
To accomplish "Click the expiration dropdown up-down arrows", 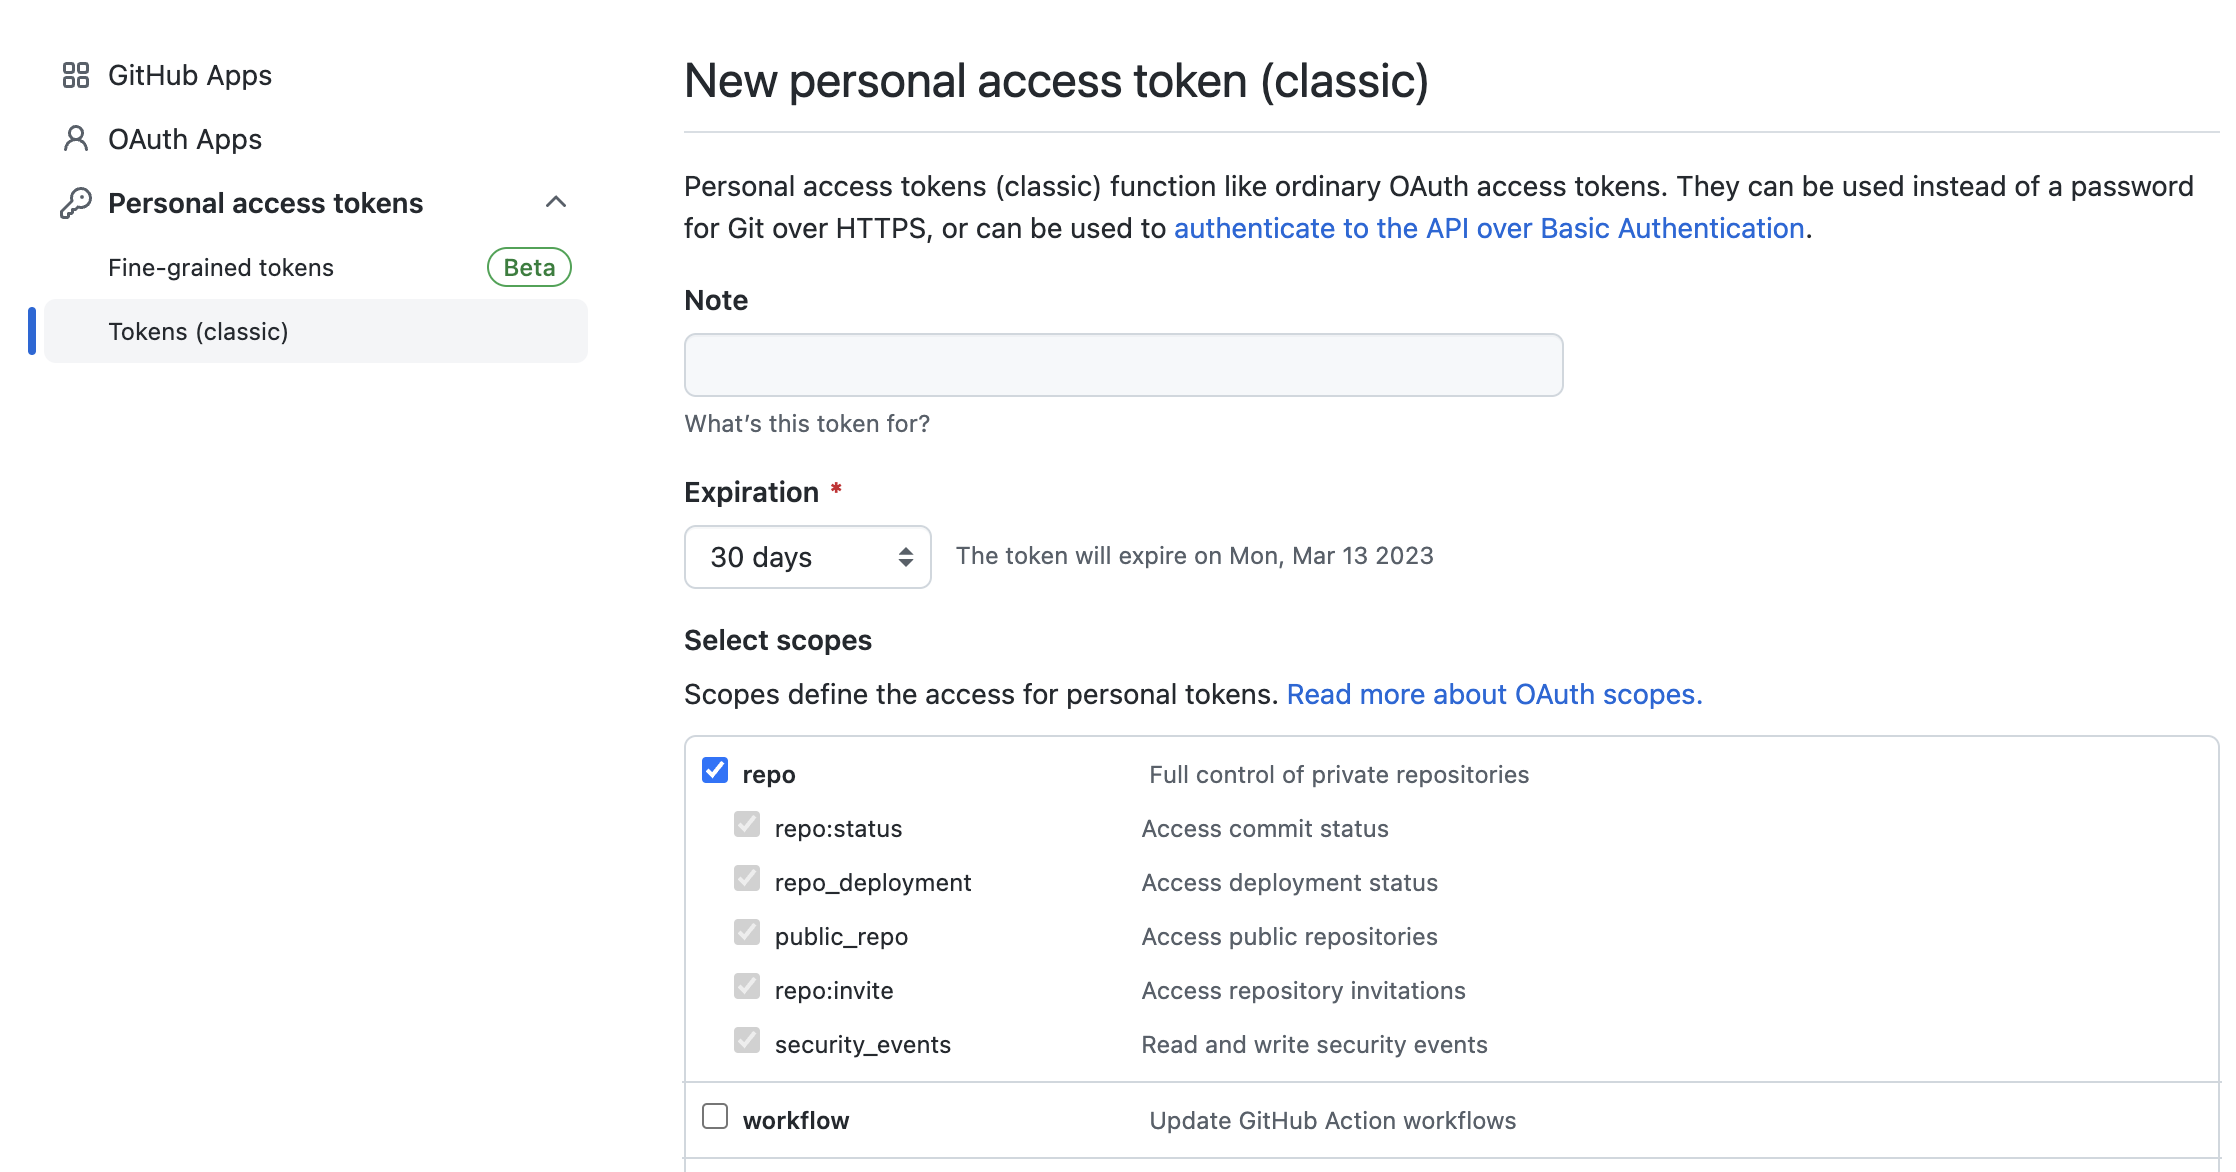I will pyautogui.click(x=906, y=557).
